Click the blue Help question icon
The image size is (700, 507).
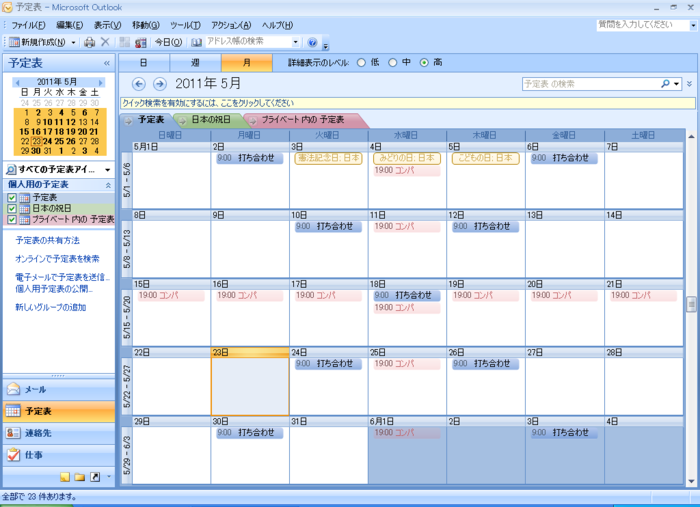point(312,42)
